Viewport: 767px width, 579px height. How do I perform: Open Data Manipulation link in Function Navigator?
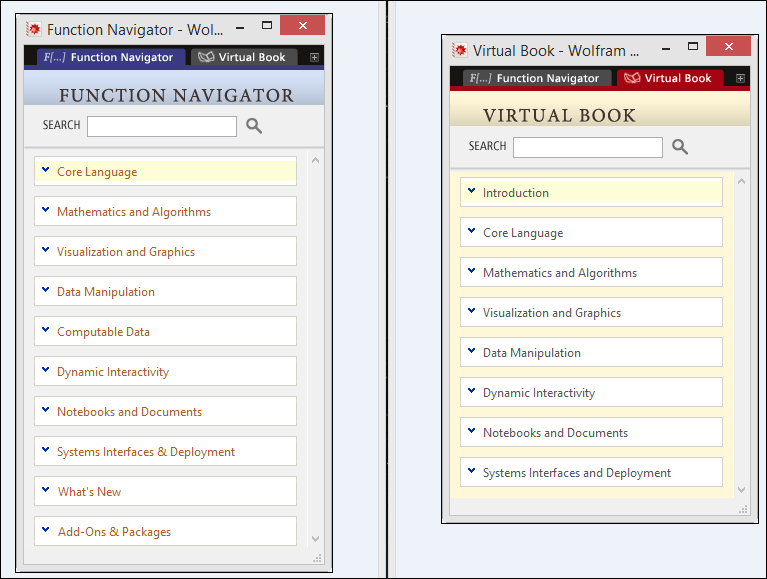click(x=106, y=292)
